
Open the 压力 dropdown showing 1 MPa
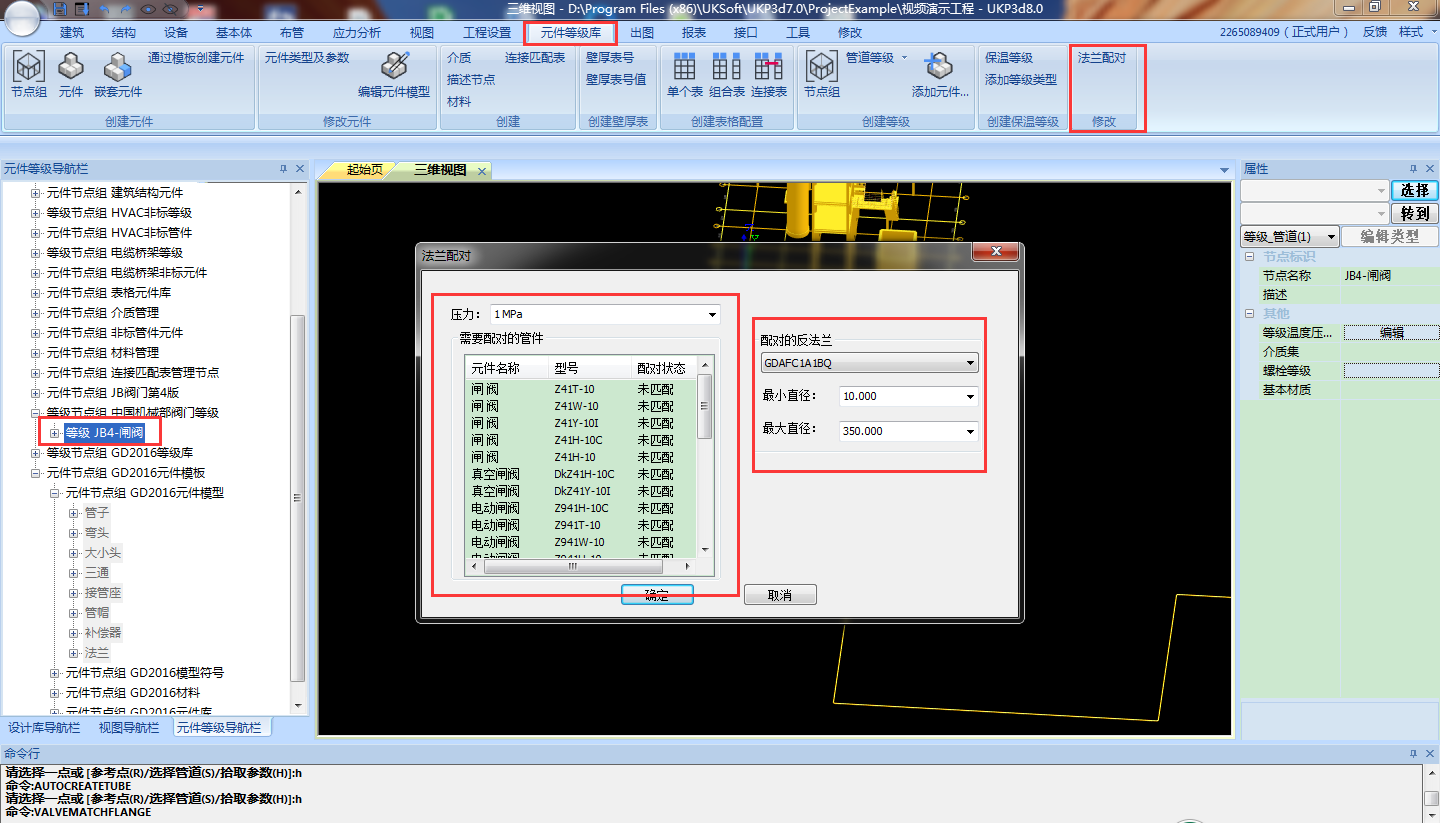point(712,315)
